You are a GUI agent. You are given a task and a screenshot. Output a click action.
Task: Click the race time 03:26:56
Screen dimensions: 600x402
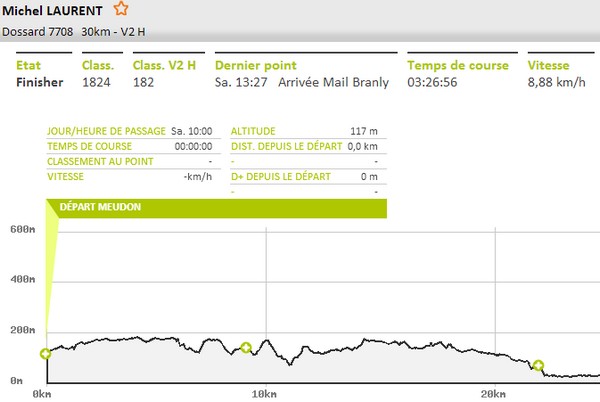pos(433,82)
